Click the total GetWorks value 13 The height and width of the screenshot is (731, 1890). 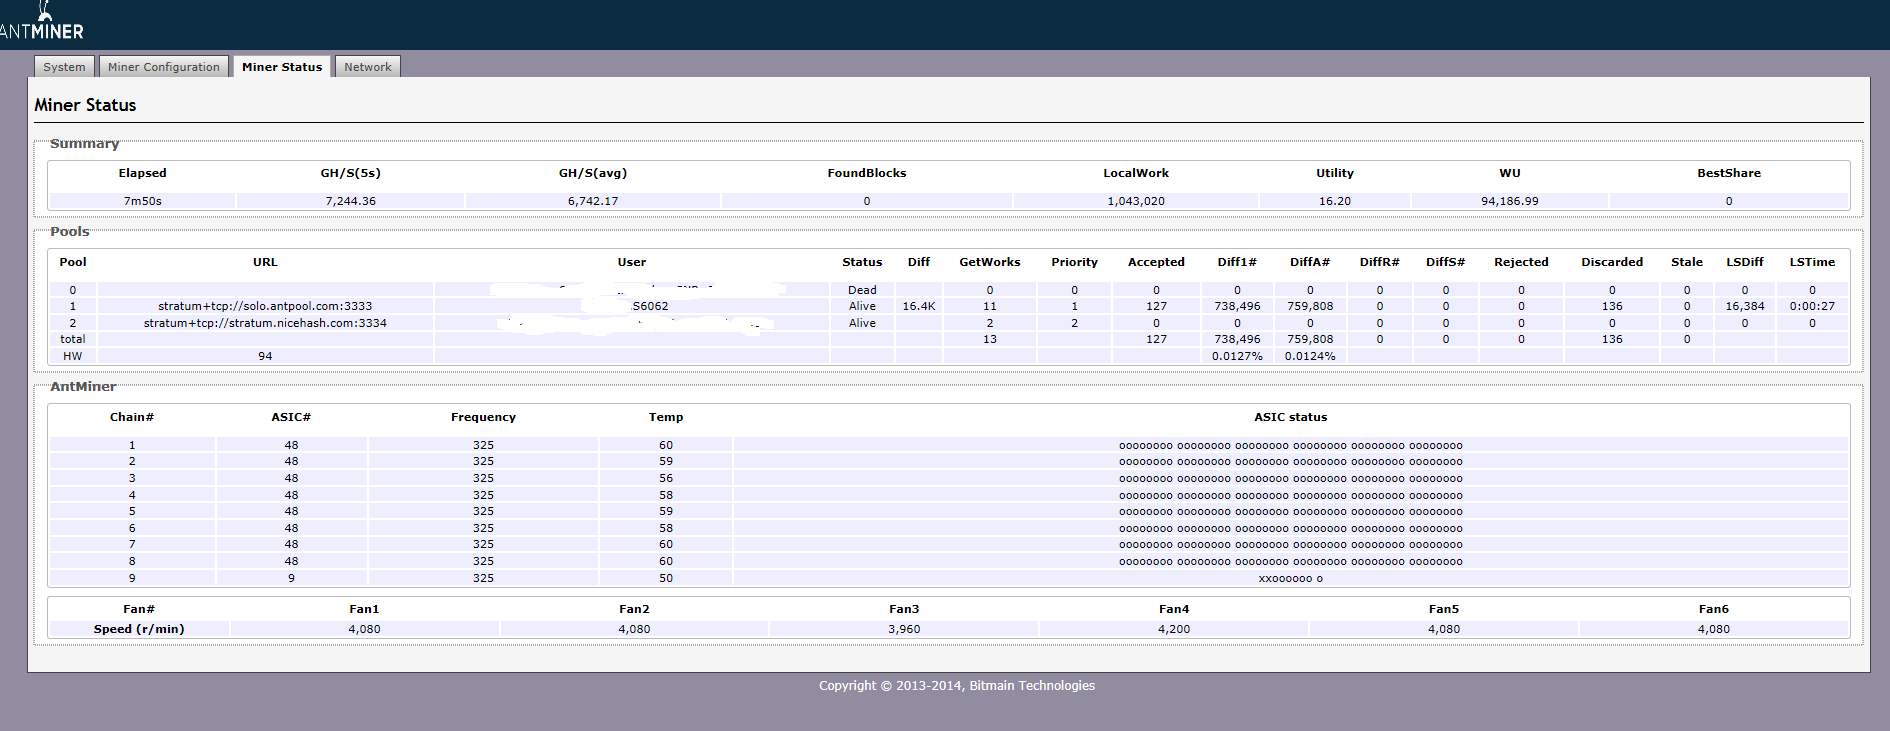pyautogui.click(x=990, y=339)
